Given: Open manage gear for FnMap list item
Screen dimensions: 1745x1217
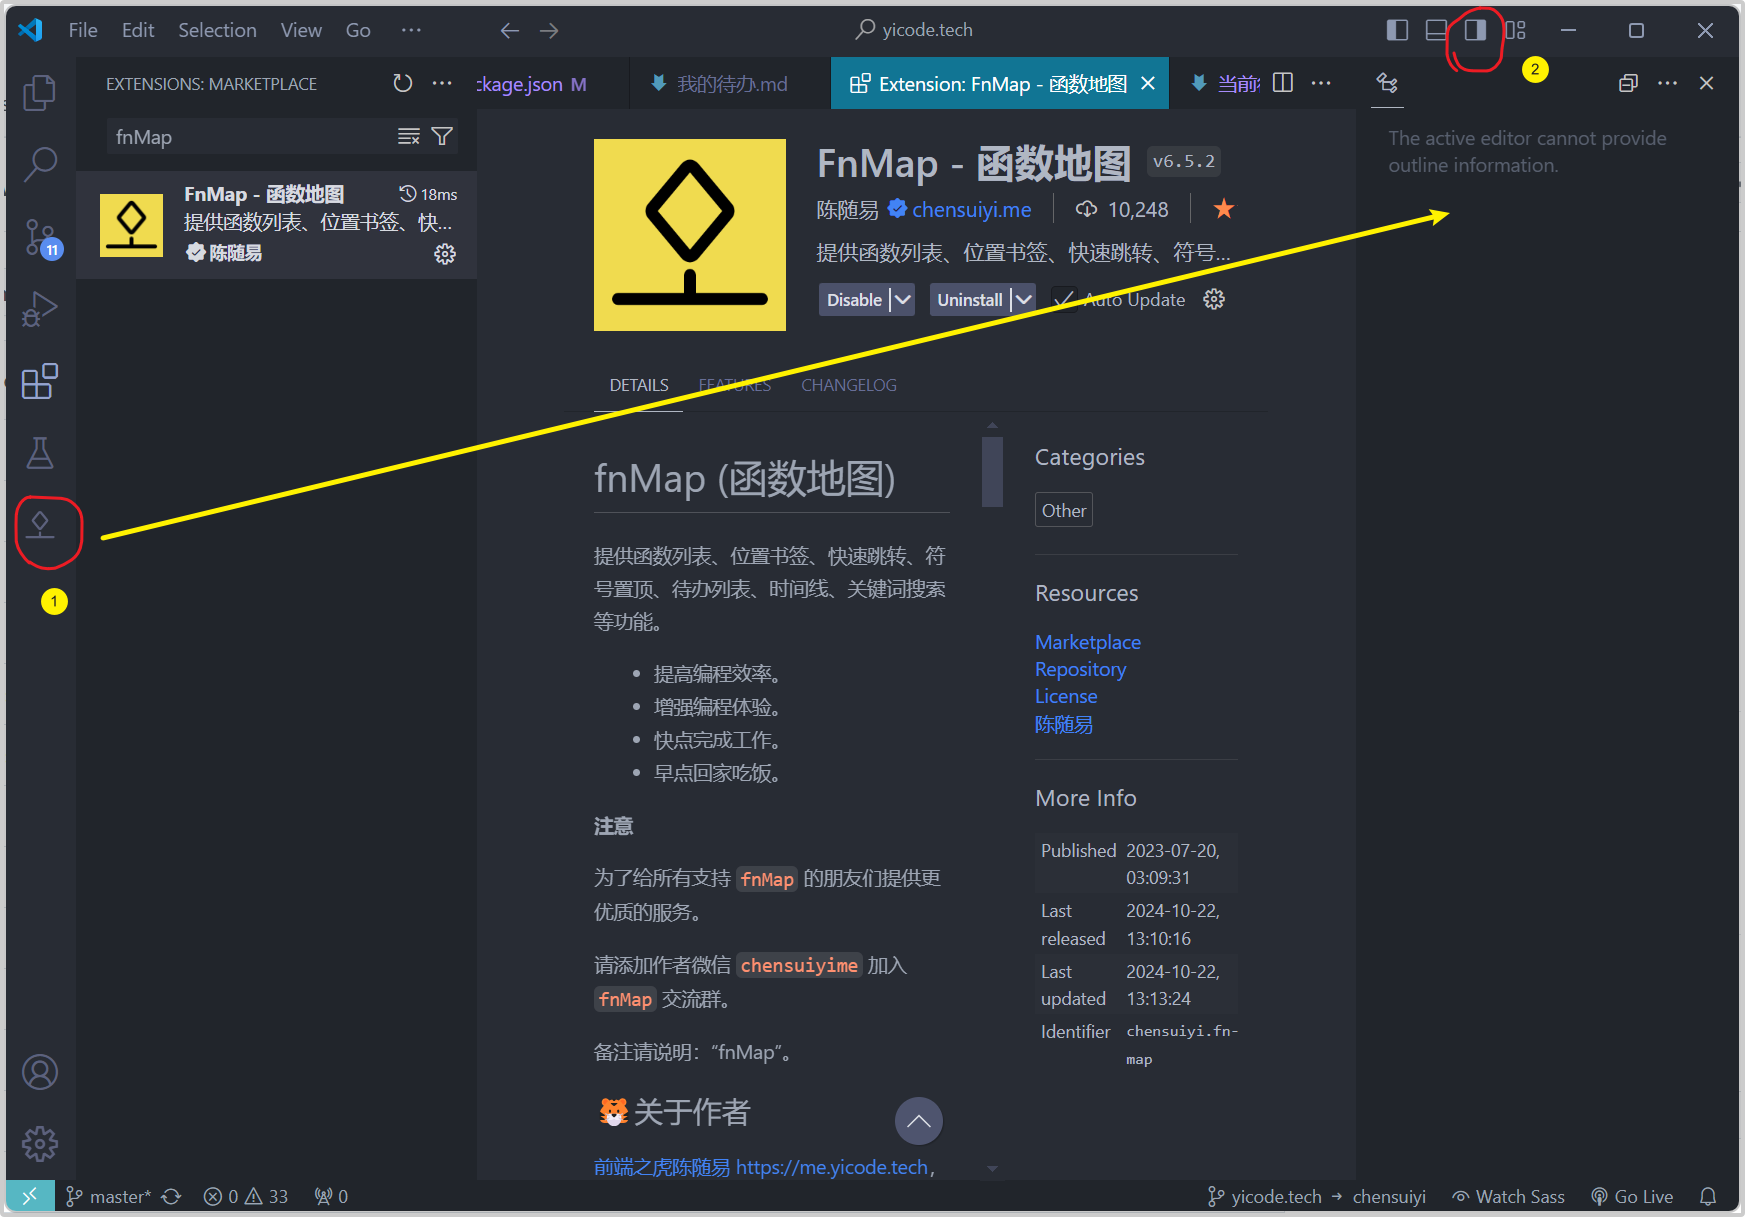Looking at the screenshot, I should (x=445, y=254).
